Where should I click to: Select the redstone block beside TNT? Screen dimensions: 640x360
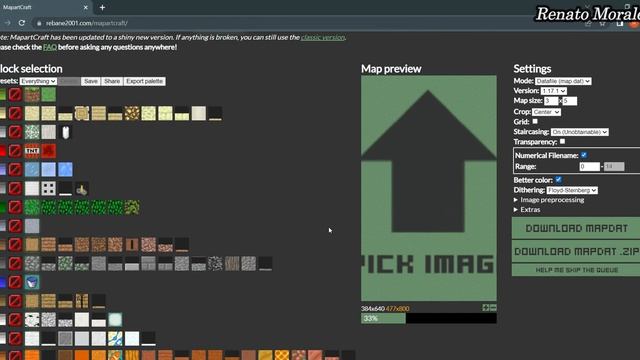[x=49, y=151]
